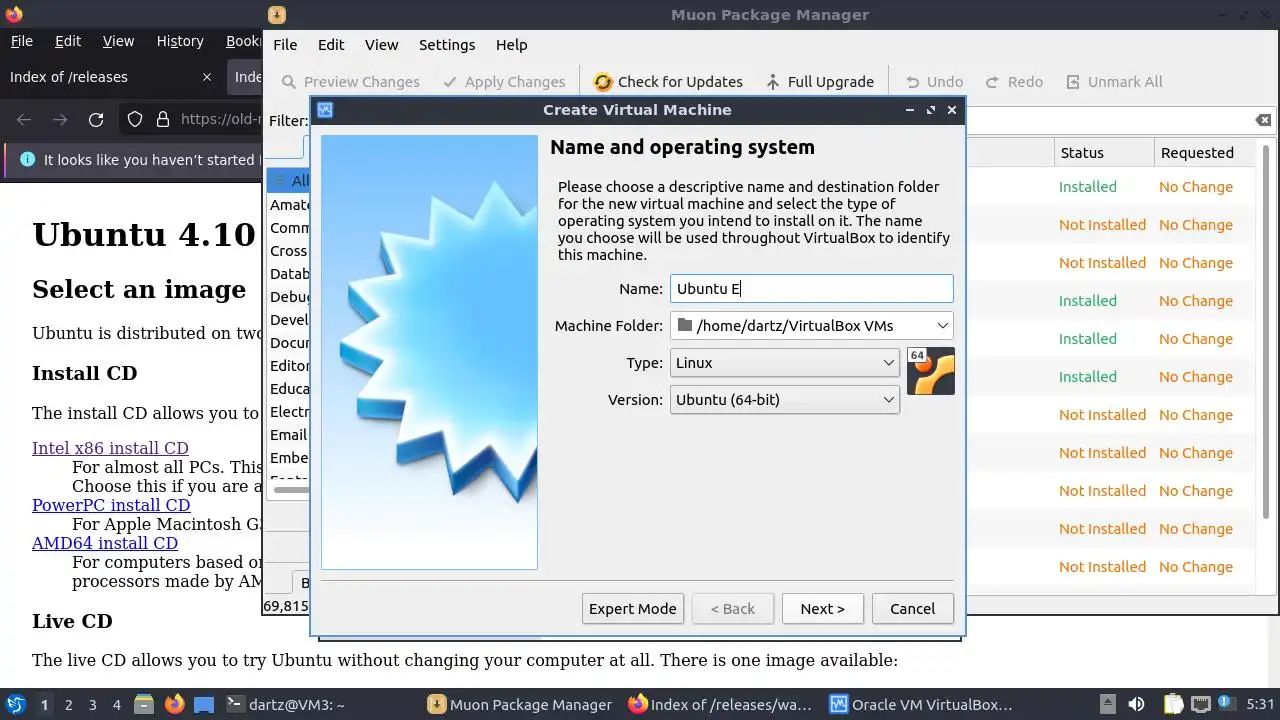Image resolution: width=1280 pixels, height=720 pixels.
Task: Click the tracking protection shield icon in Firefox
Action: [x=135, y=120]
